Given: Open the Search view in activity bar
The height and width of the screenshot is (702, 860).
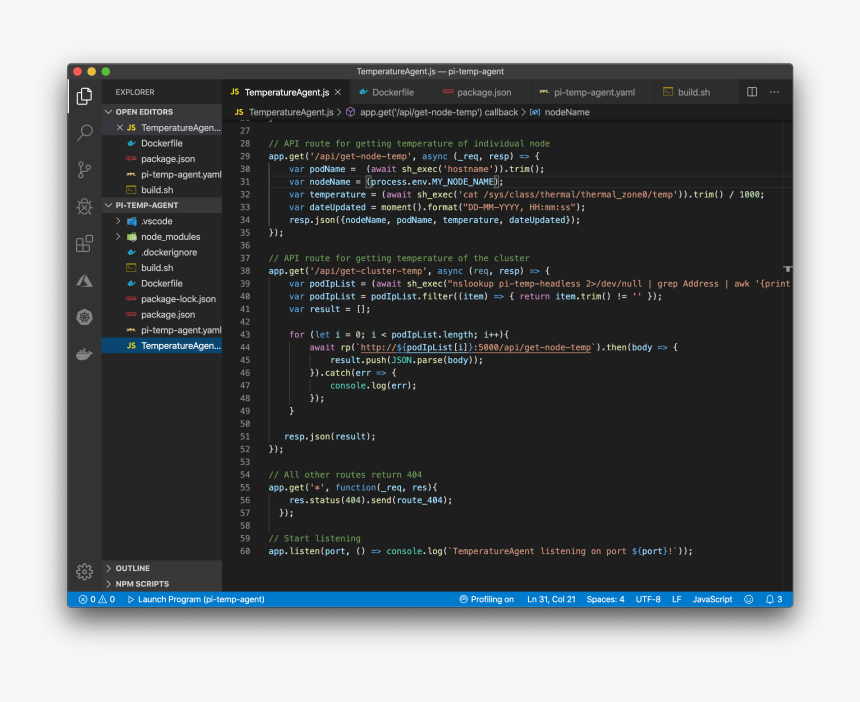Looking at the screenshot, I should tap(84, 133).
